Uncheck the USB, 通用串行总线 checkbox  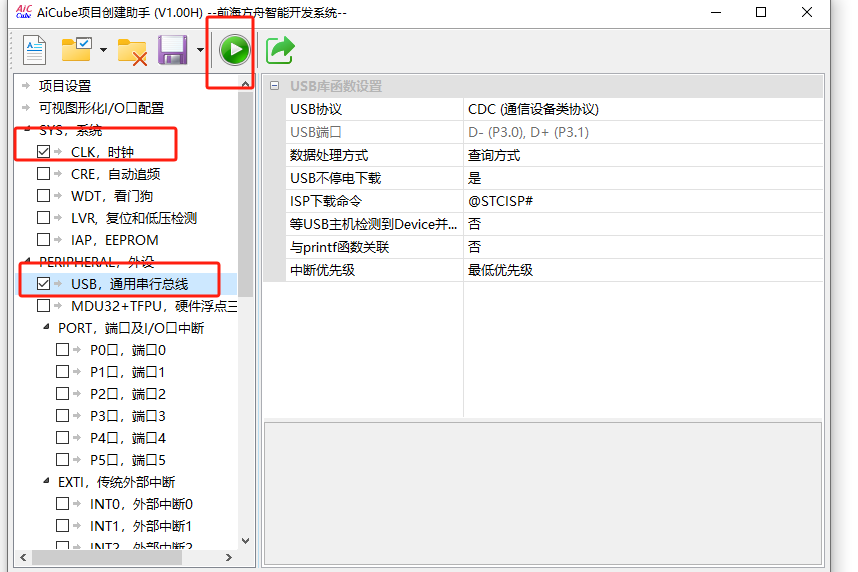(44, 284)
